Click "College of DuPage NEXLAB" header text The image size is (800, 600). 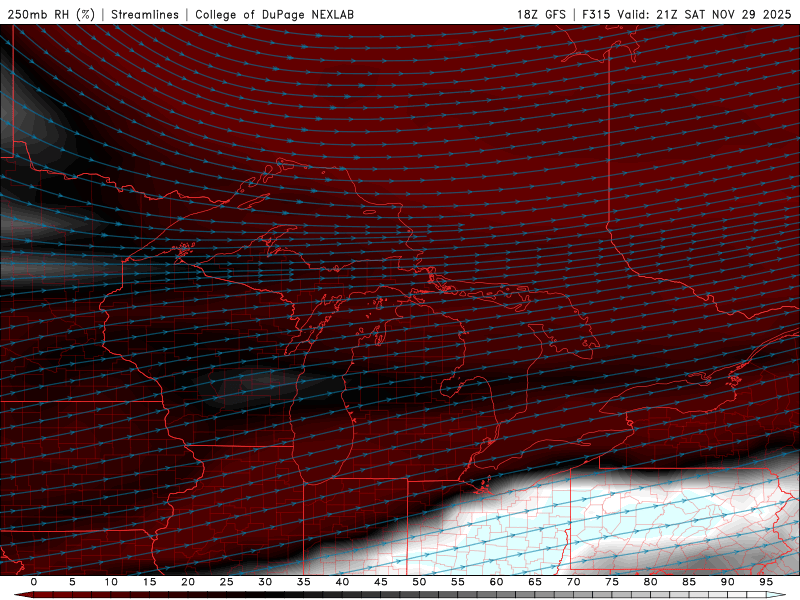(x=274, y=14)
